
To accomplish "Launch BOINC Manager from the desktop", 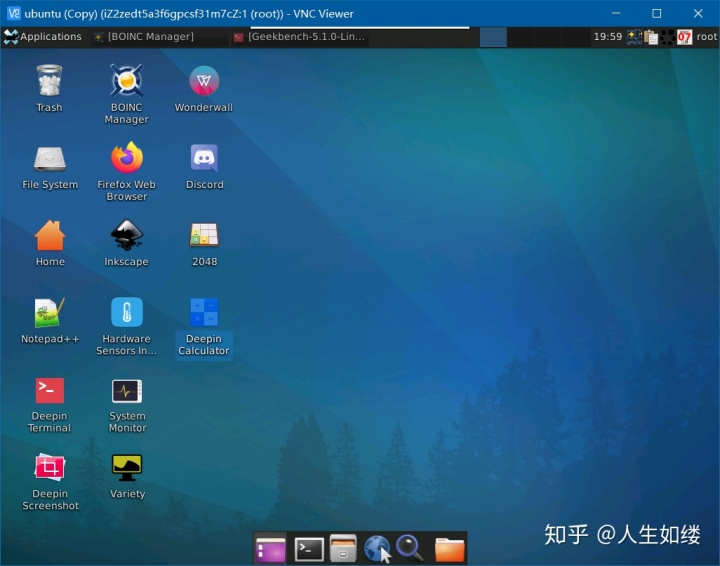I will coord(126,81).
